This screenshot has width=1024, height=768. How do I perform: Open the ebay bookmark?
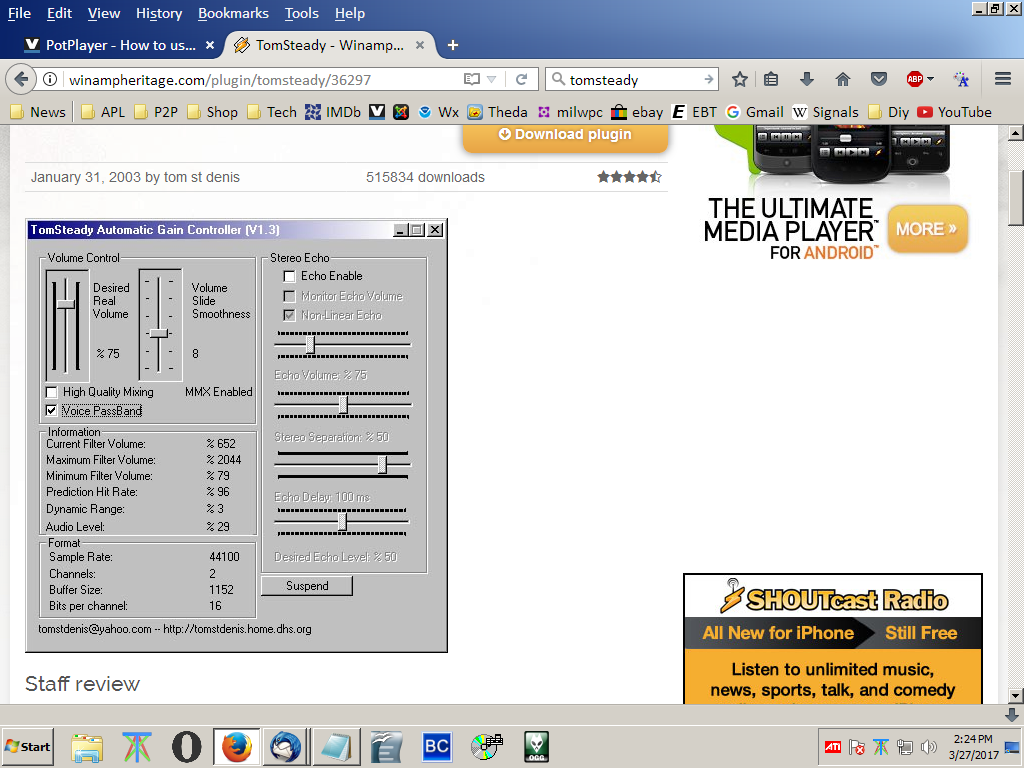[637, 112]
